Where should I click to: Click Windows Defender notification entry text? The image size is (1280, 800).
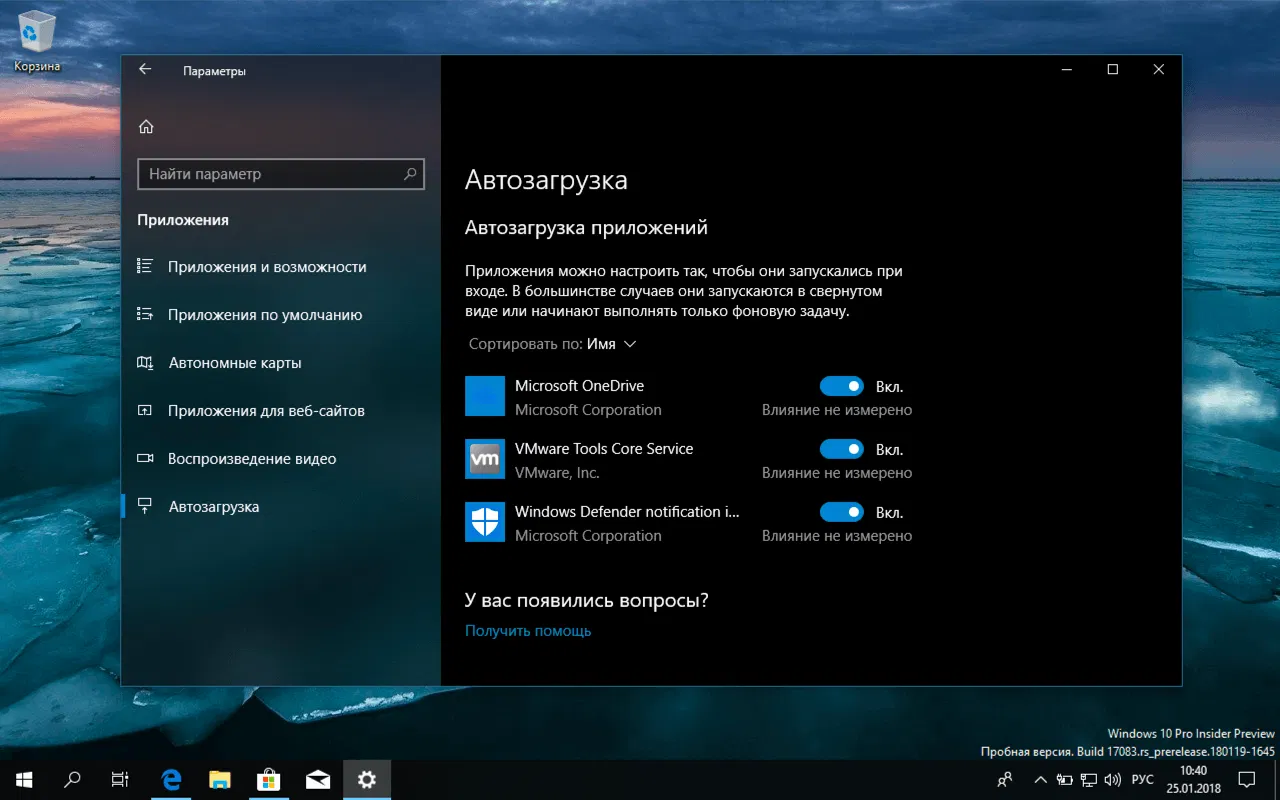click(x=627, y=512)
